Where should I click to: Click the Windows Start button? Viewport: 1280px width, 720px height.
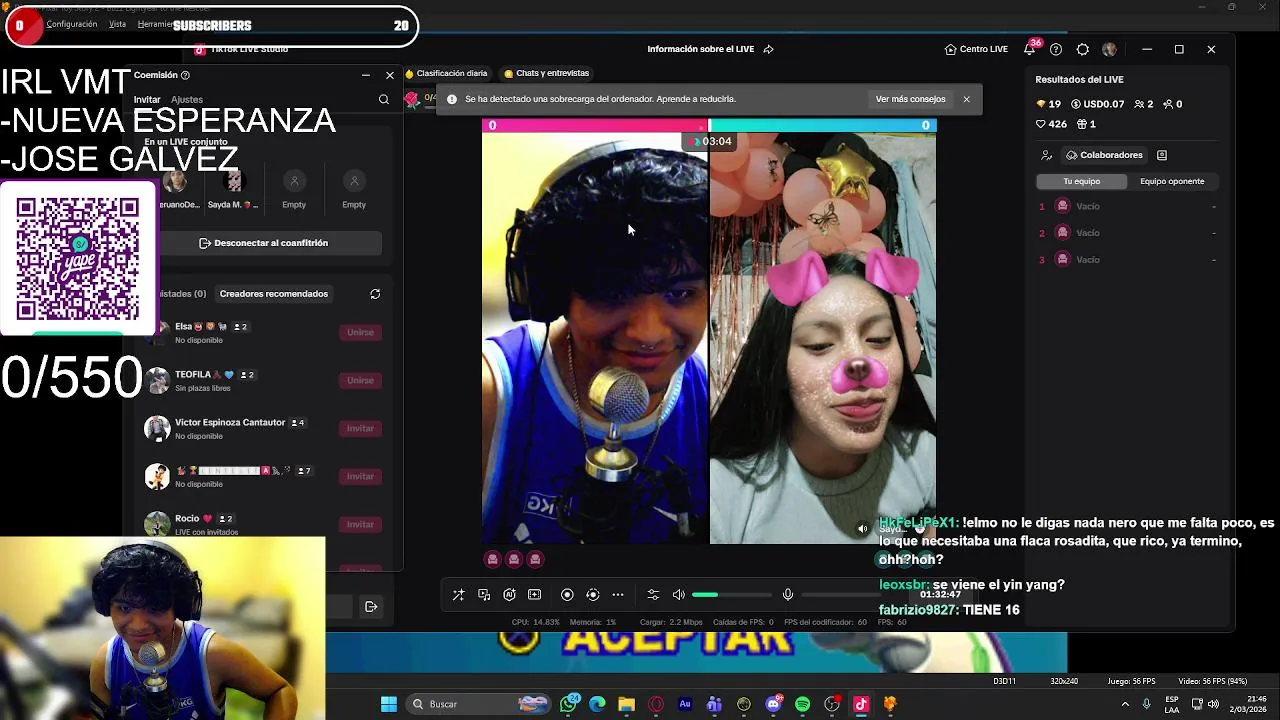point(389,704)
